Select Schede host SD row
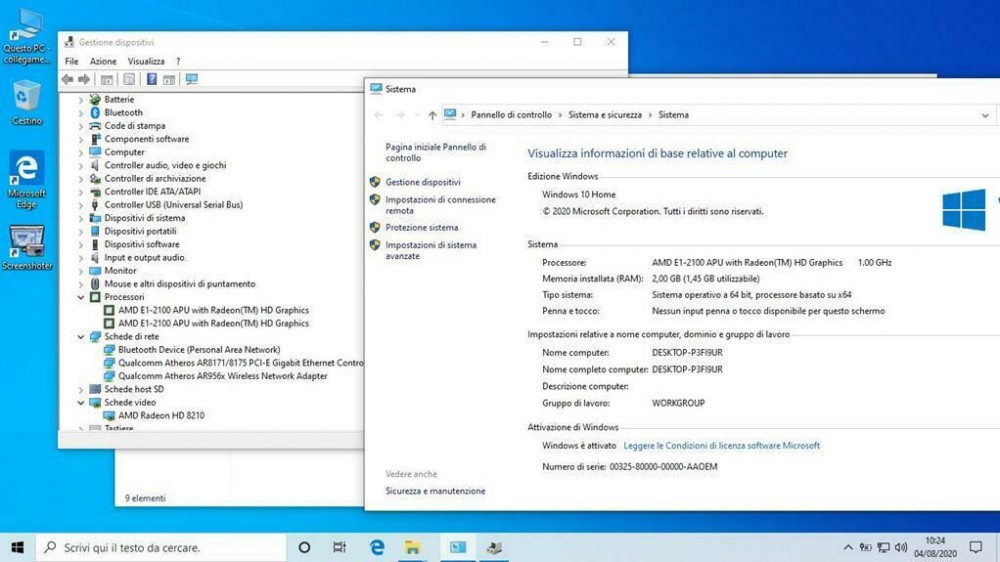Image resolution: width=1000 pixels, height=562 pixels. point(134,389)
